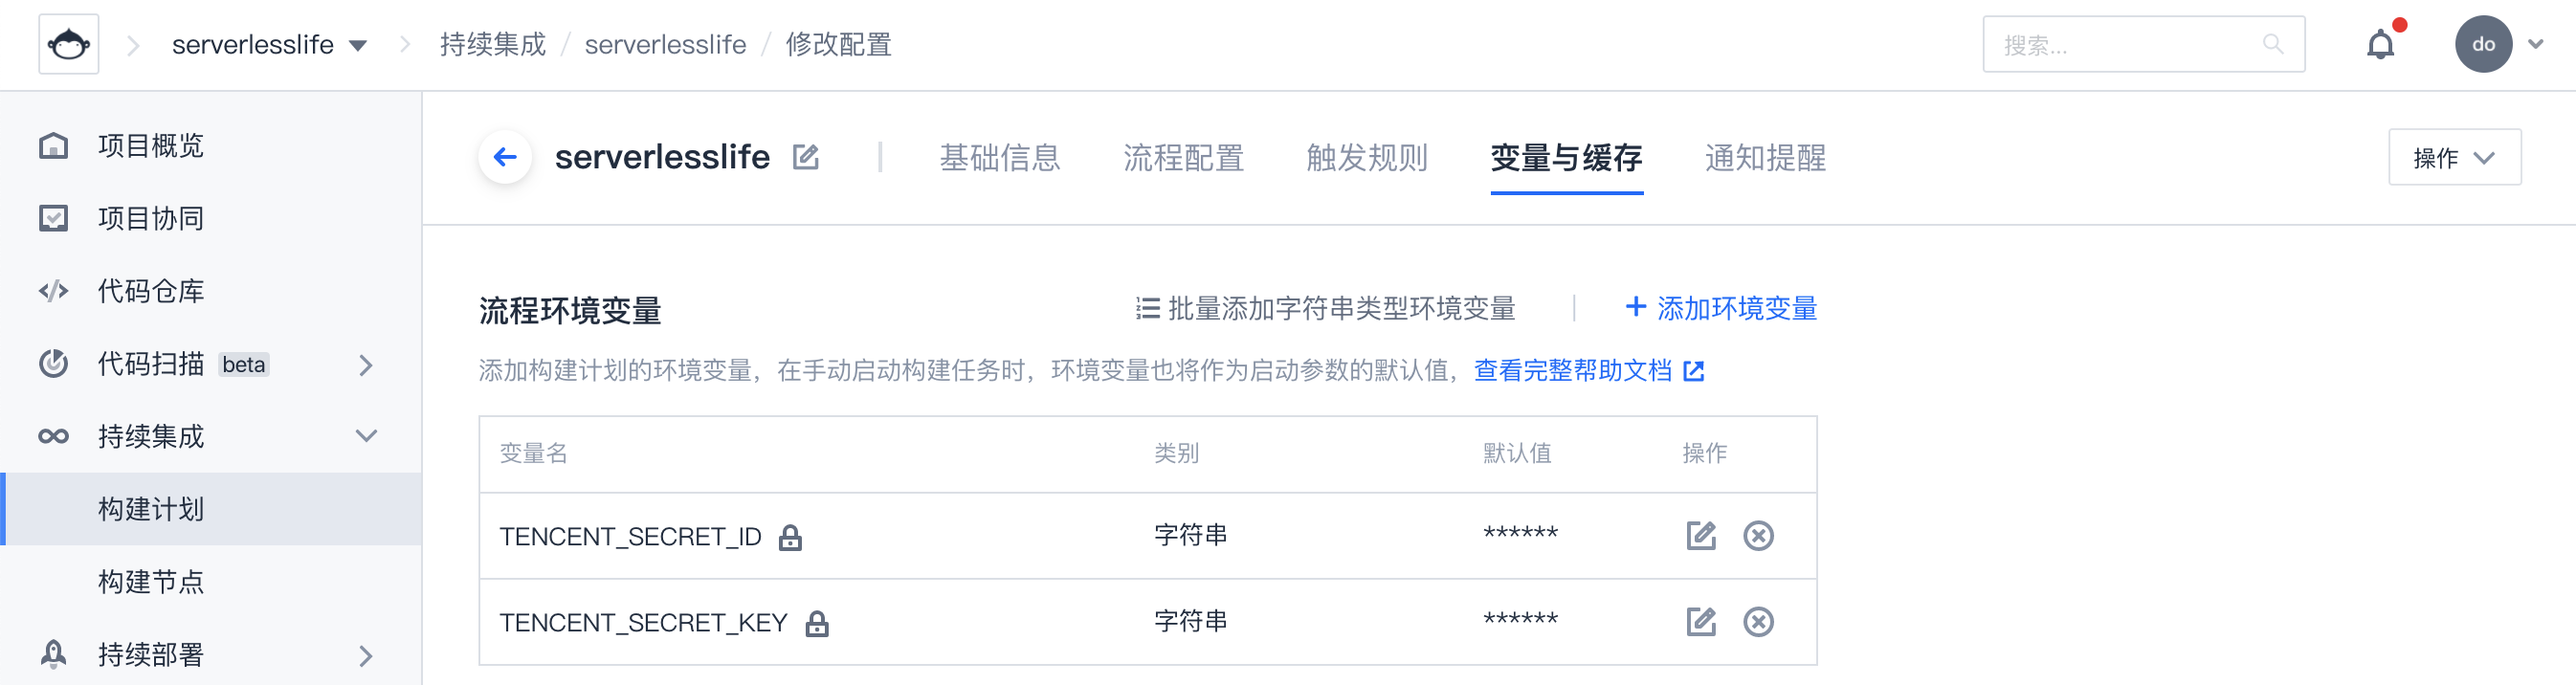Screen dimensions: 2576x685
Task: Open the 操作 dropdown menu
Action: [x=2453, y=157]
